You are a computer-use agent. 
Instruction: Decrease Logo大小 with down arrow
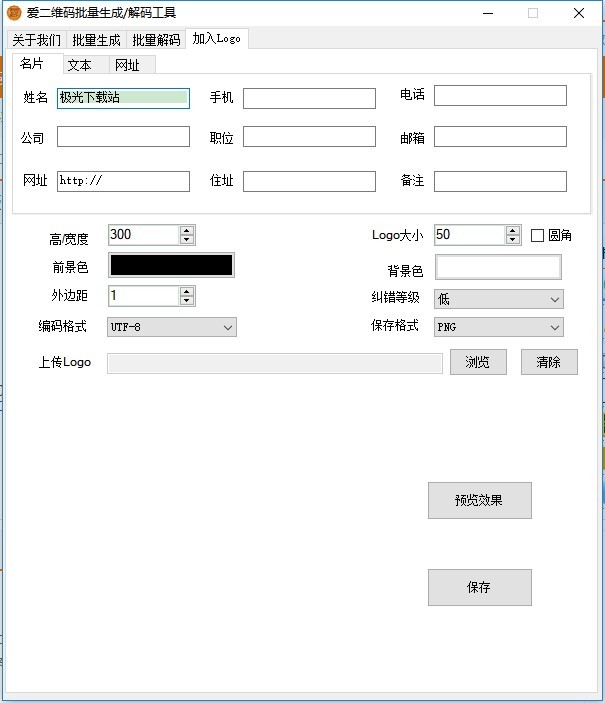513,240
